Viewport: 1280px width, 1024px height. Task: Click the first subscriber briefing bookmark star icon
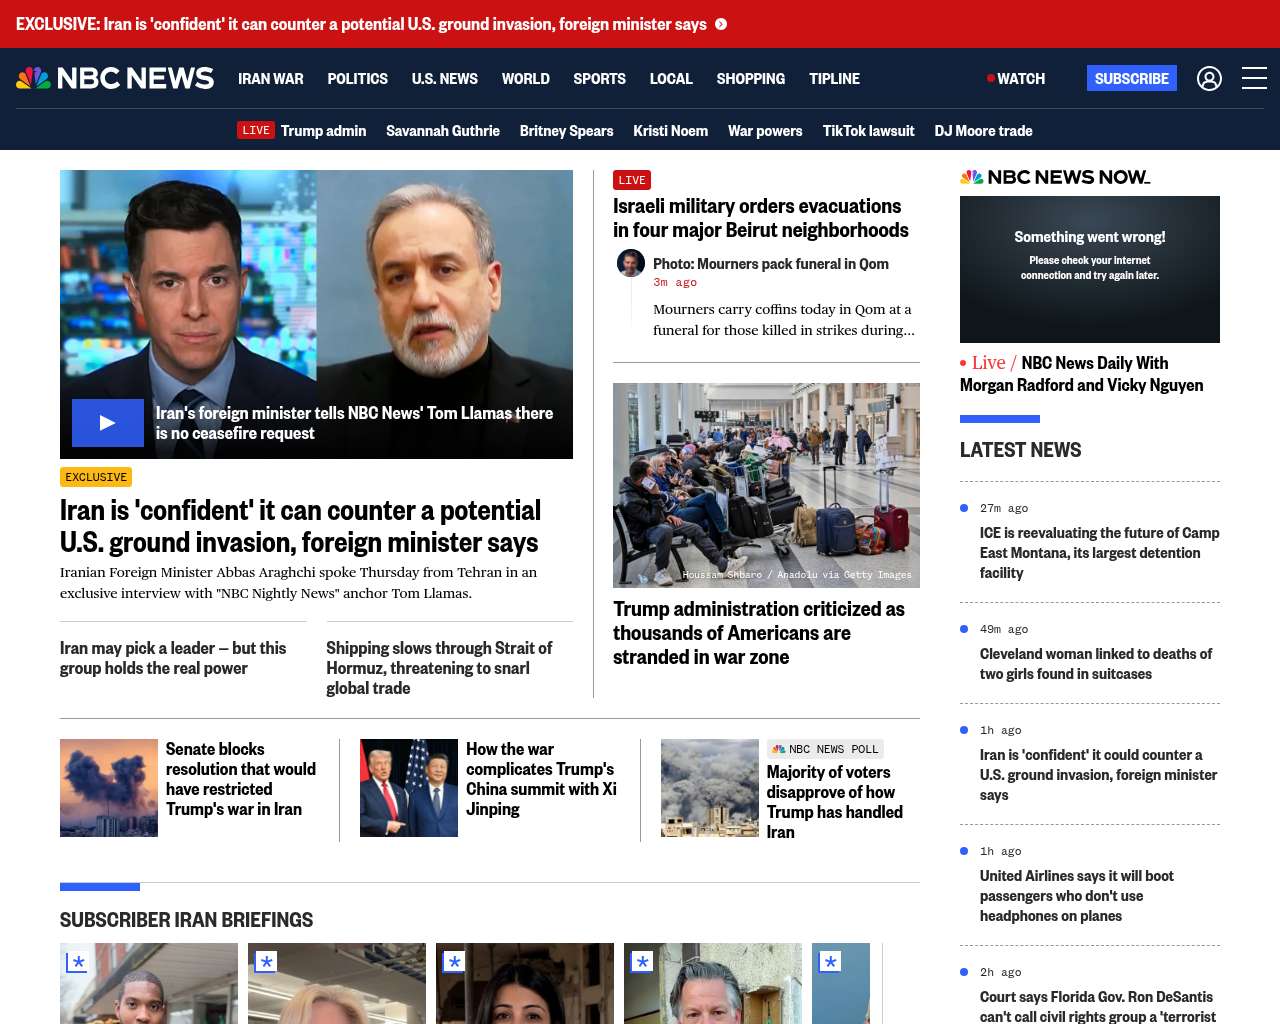click(77, 962)
